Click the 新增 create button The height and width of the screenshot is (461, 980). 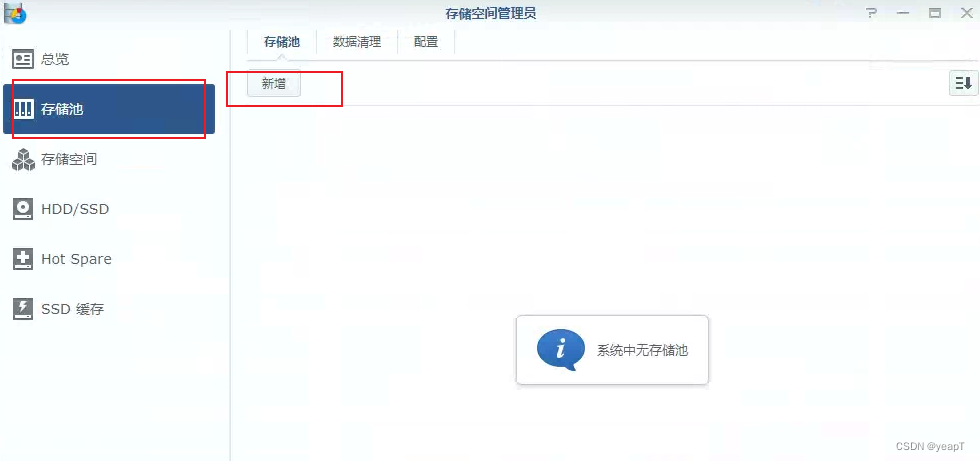274,84
